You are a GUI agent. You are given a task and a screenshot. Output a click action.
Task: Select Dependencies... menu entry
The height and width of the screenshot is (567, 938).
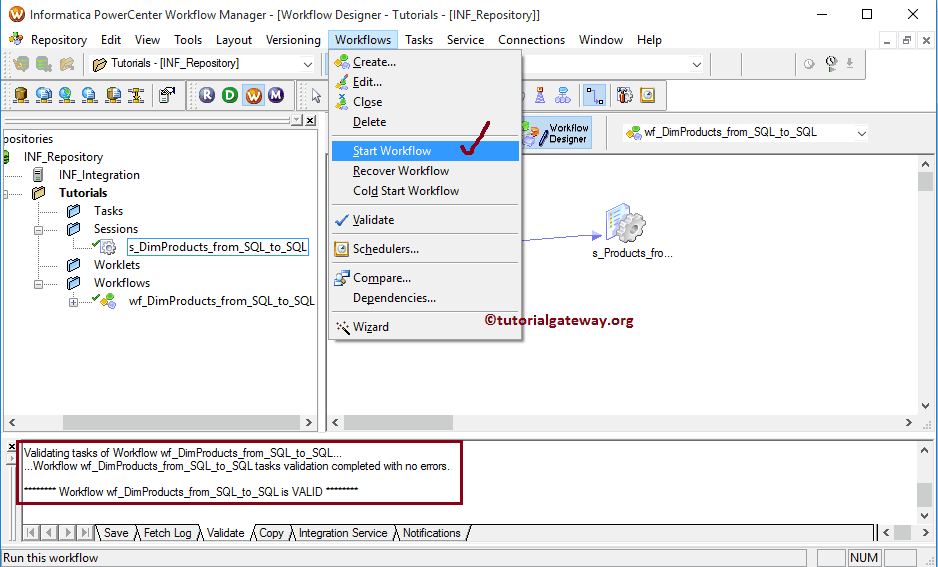(425, 298)
